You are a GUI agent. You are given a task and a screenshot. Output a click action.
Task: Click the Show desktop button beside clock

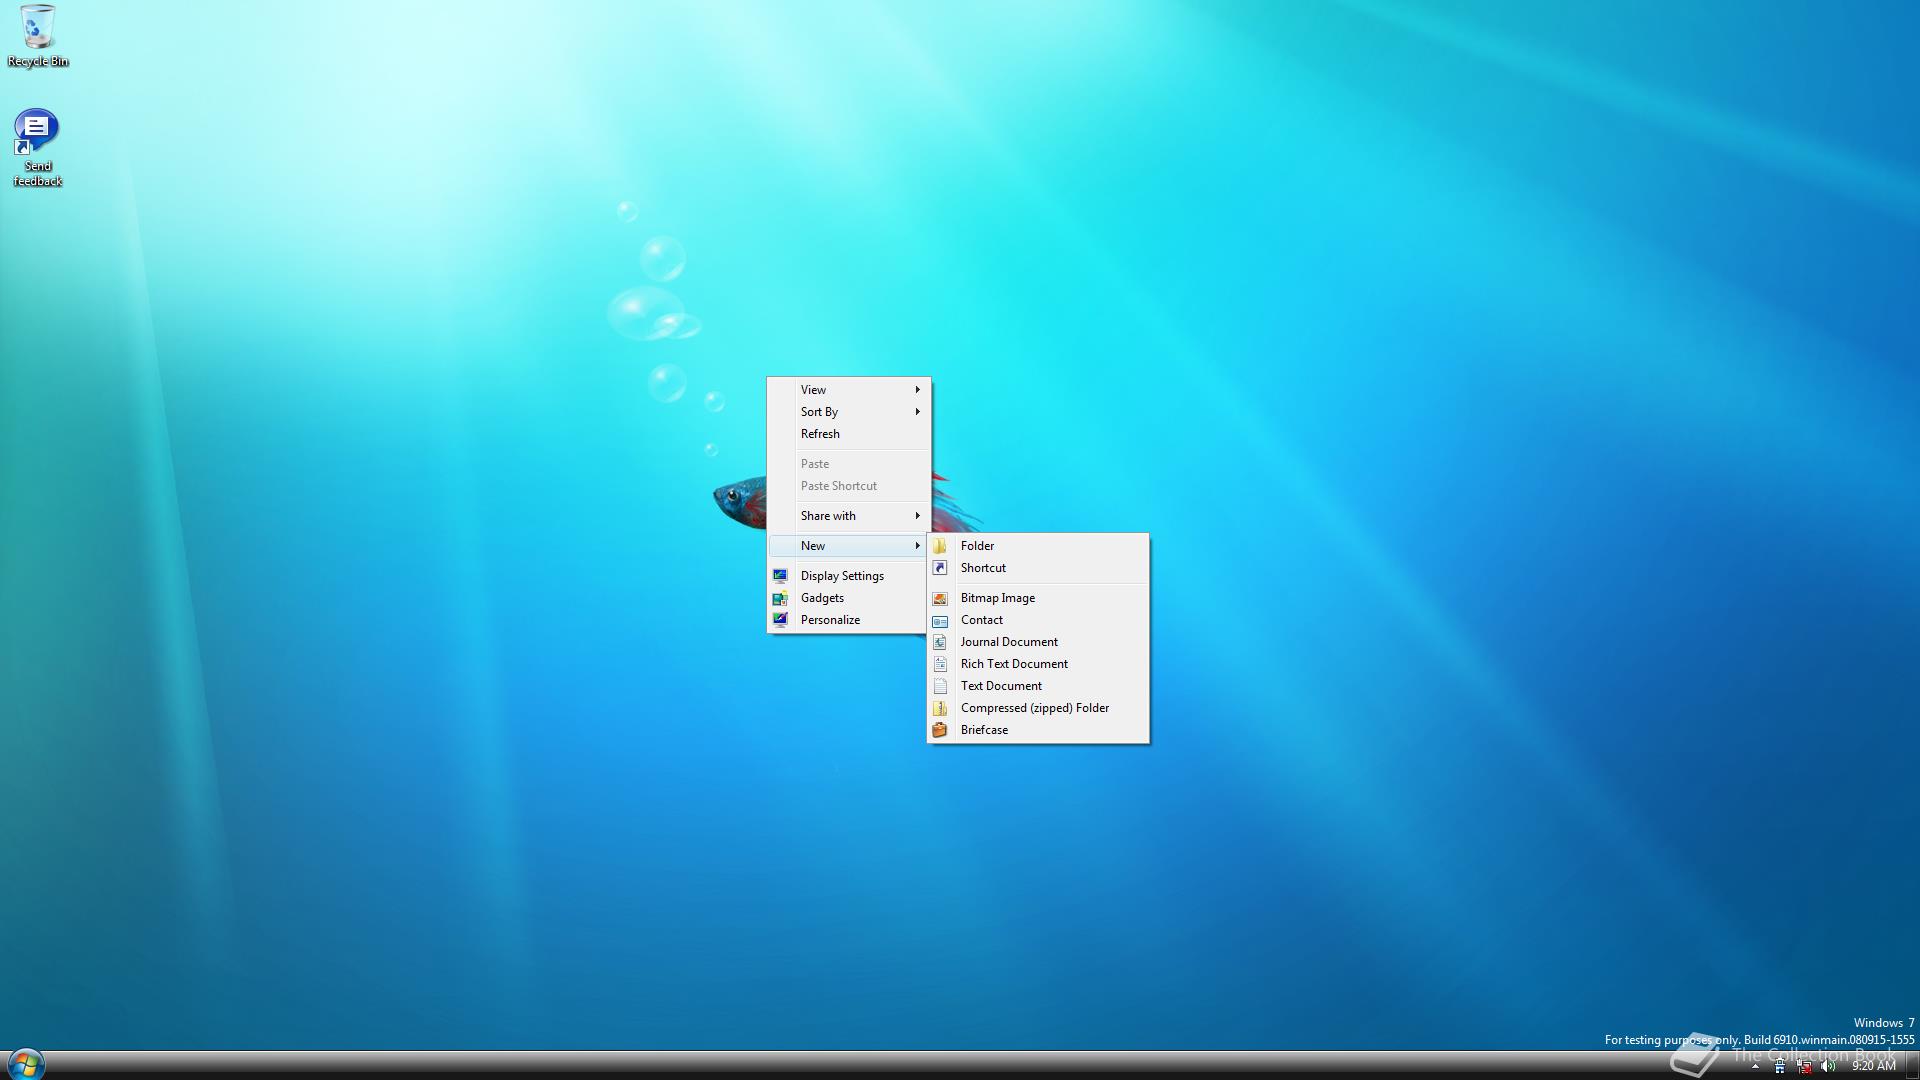1912,1065
